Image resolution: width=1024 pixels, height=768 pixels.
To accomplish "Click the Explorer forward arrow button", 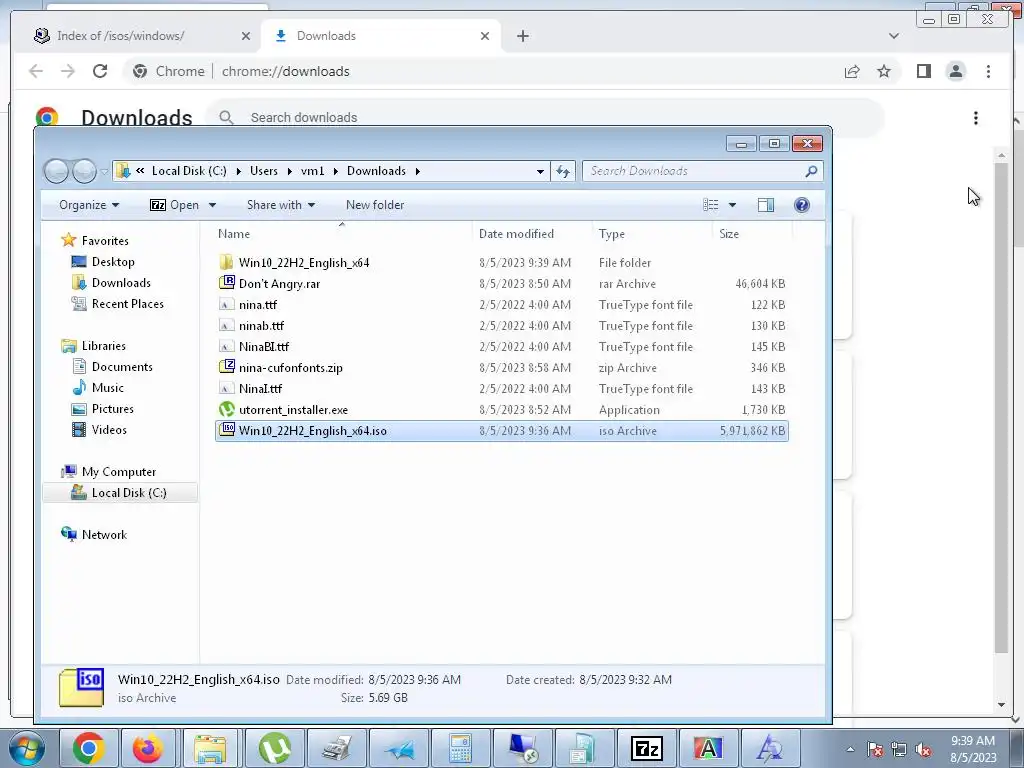I will [x=84, y=171].
